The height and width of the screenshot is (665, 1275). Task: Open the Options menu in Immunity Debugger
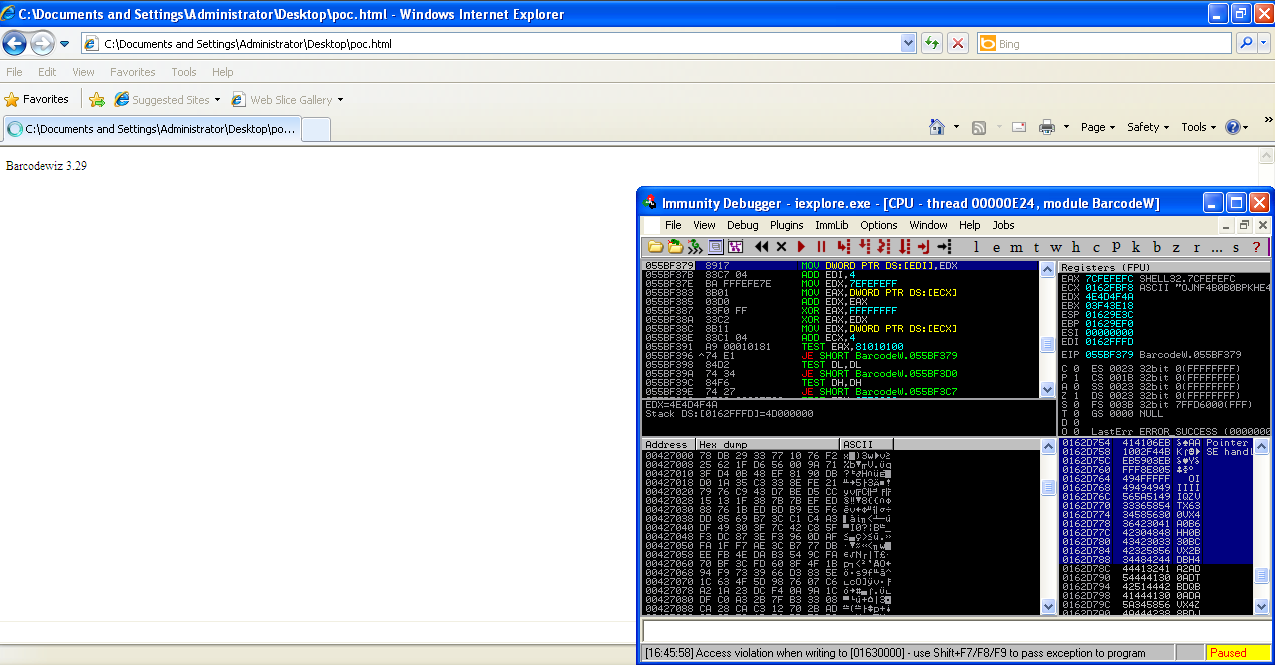pyautogui.click(x=879, y=225)
